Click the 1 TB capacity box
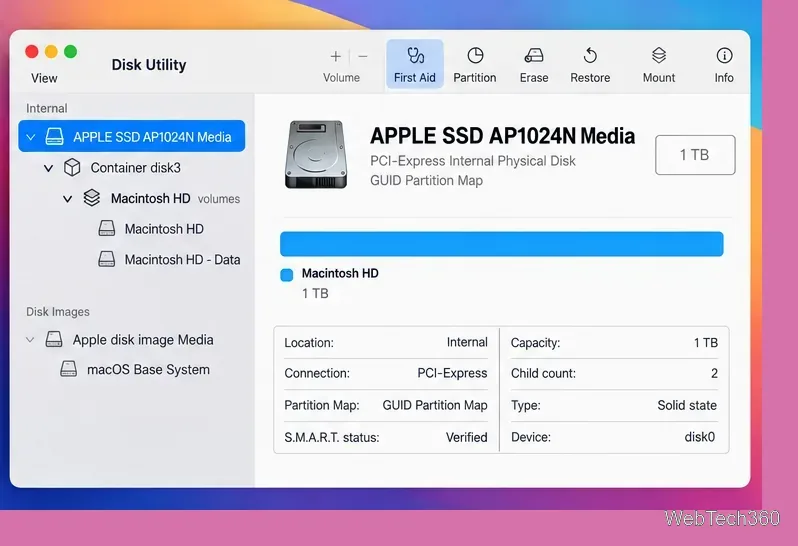This screenshot has width=798, height=546. [x=695, y=155]
